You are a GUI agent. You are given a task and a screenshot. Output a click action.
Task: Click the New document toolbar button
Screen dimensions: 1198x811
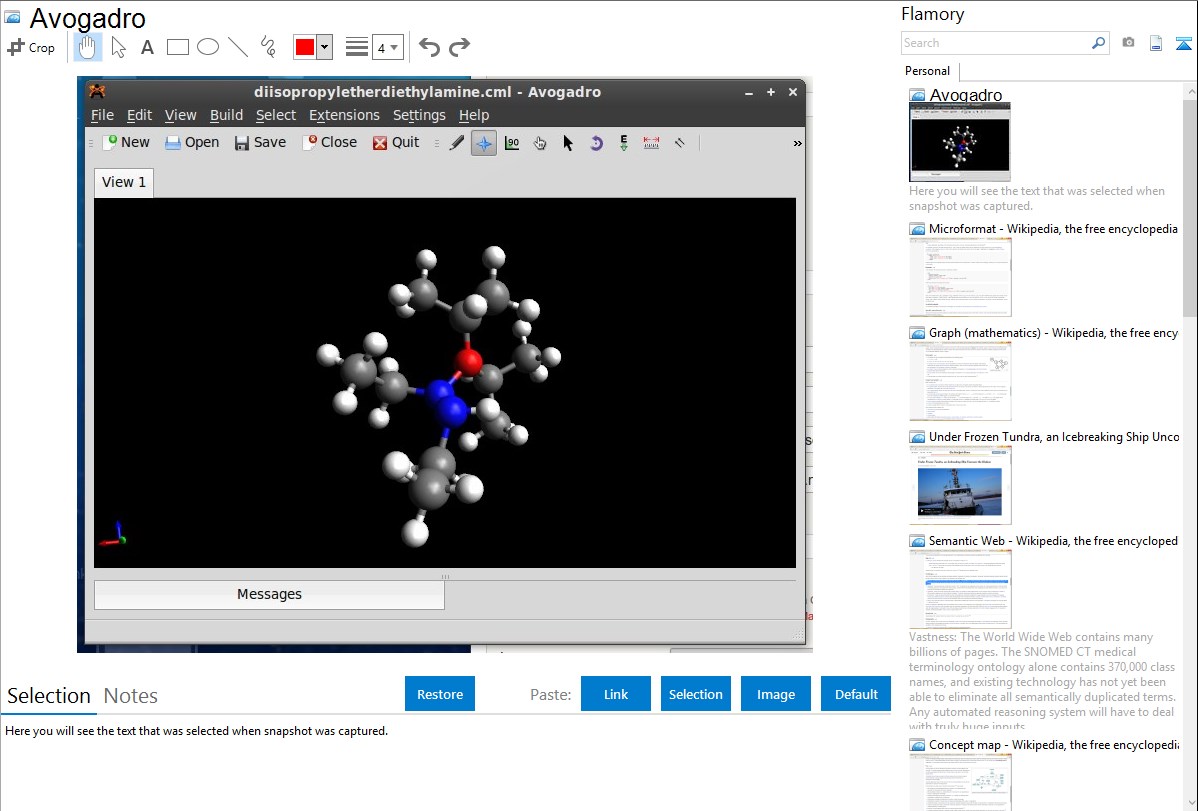[126, 142]
